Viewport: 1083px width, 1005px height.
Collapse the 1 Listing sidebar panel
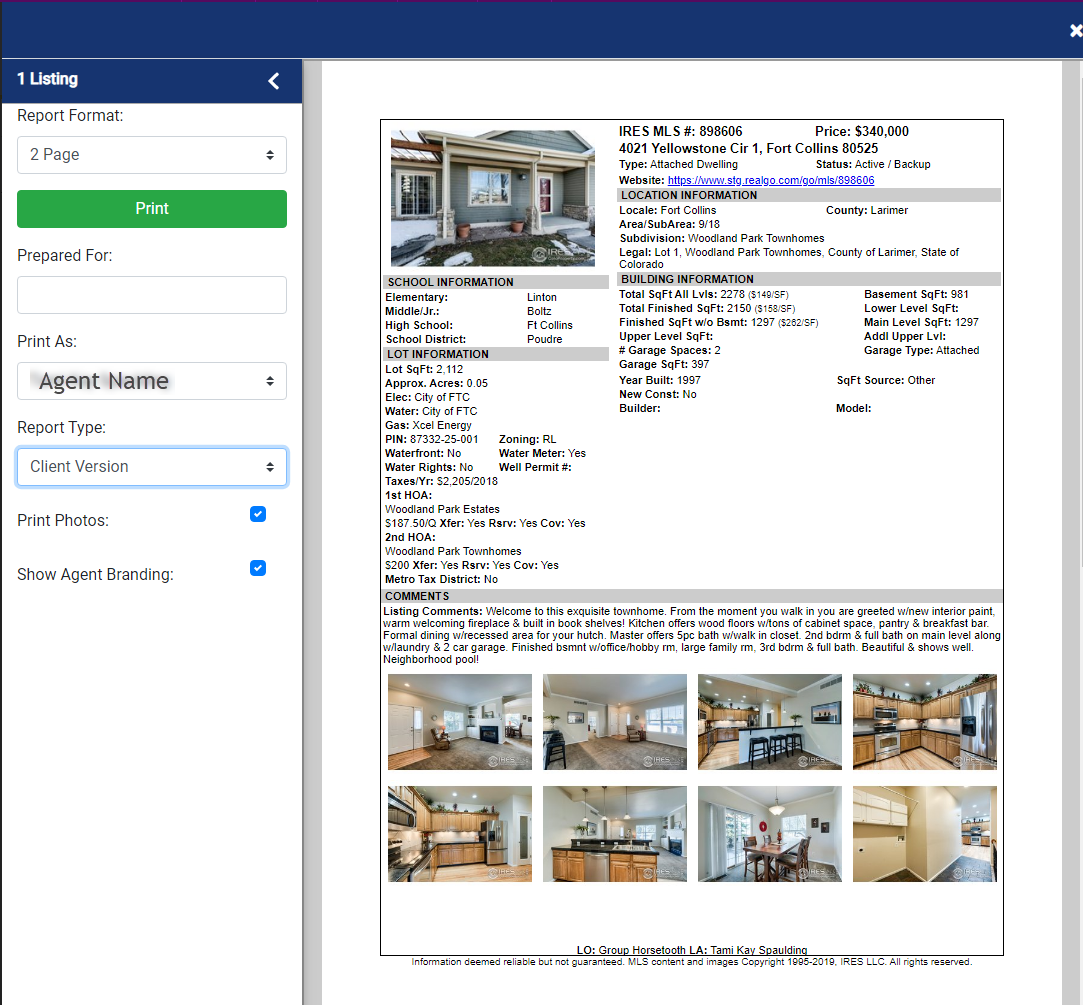click(x=273, y=81)
